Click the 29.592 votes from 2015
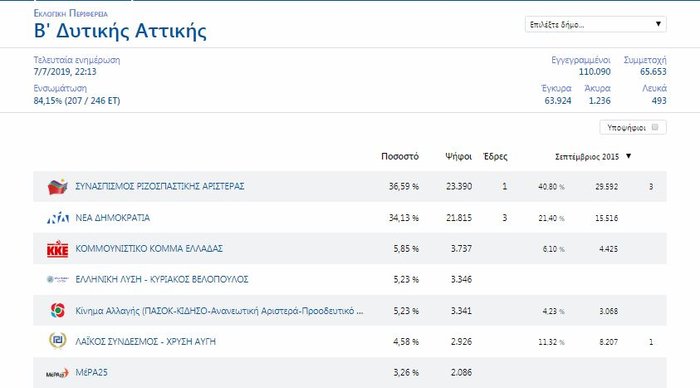 [x=607, y=187]
